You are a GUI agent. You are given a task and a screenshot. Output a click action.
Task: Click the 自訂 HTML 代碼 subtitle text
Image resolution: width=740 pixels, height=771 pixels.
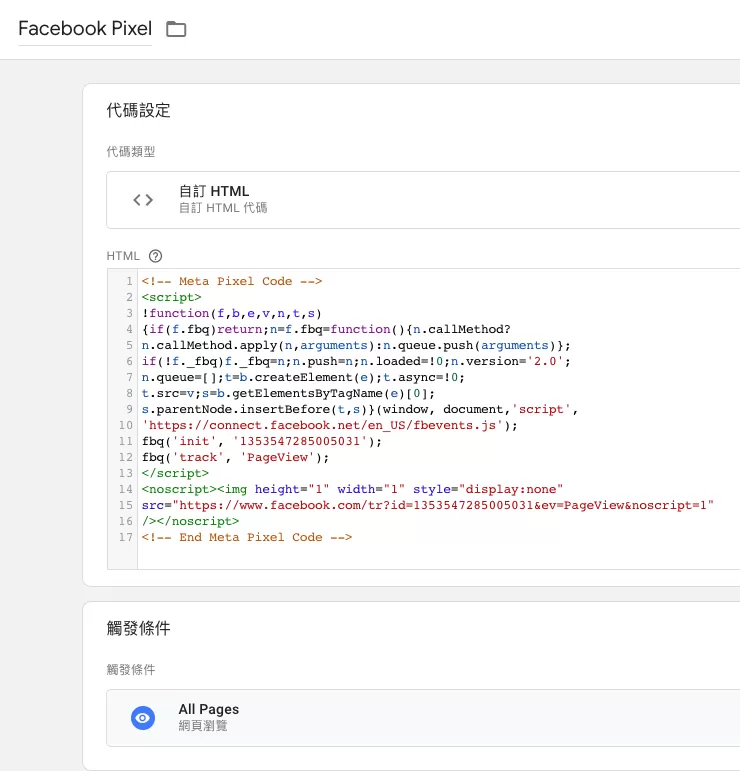click(223, 208)
